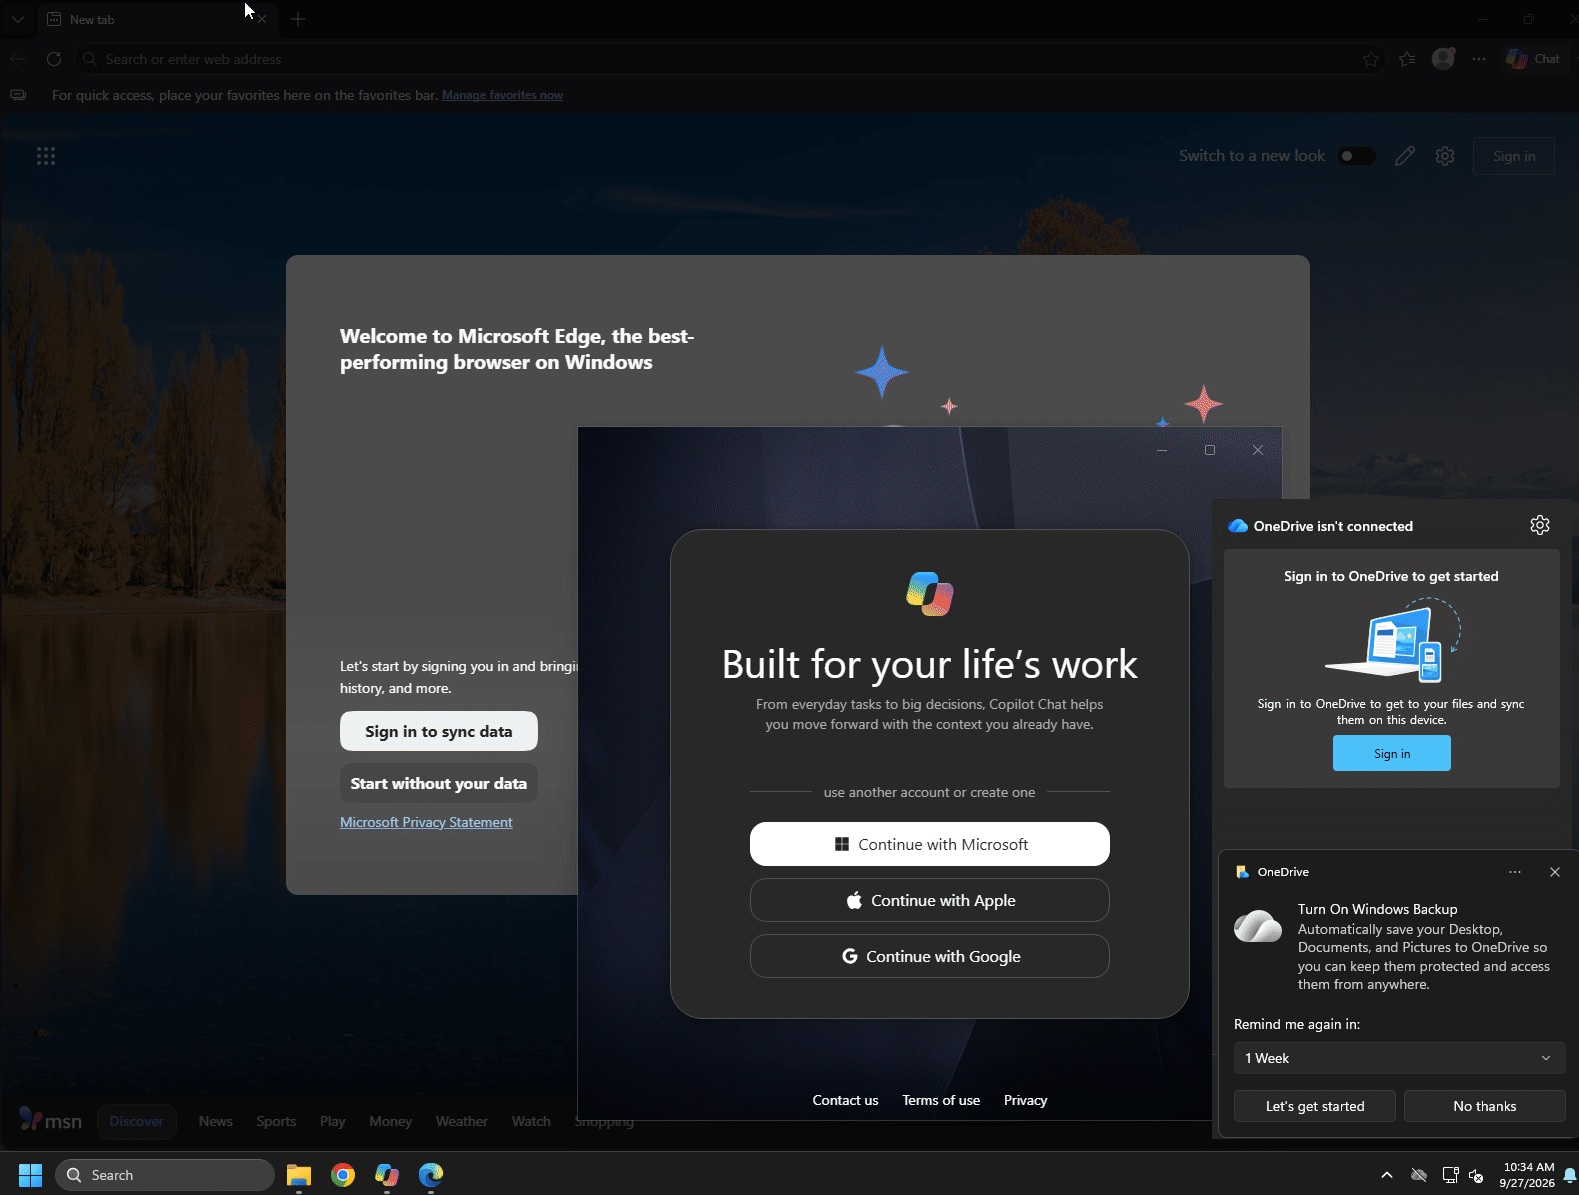Launch Google Chrome from the taskbar
Image resolution: width=1579 pixels, height=1195 pixels.
click(343, 1175)
